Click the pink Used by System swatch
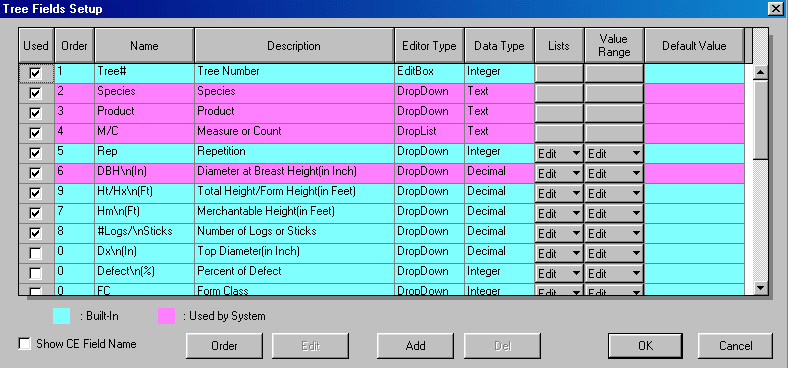Viewport: 789px width, 368px height. (167, 316)
